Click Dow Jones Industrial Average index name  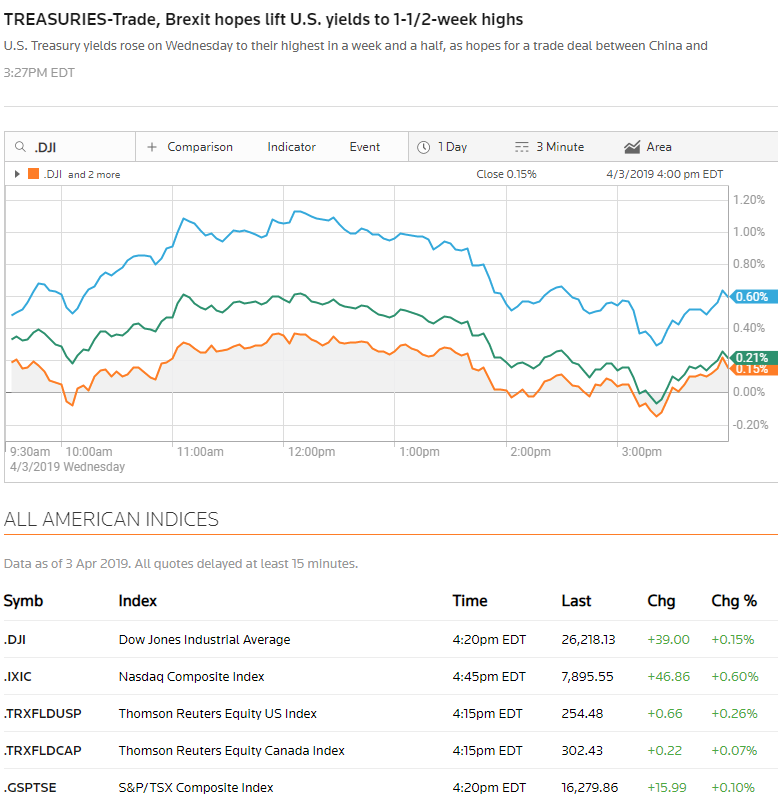tap(204, 640)
